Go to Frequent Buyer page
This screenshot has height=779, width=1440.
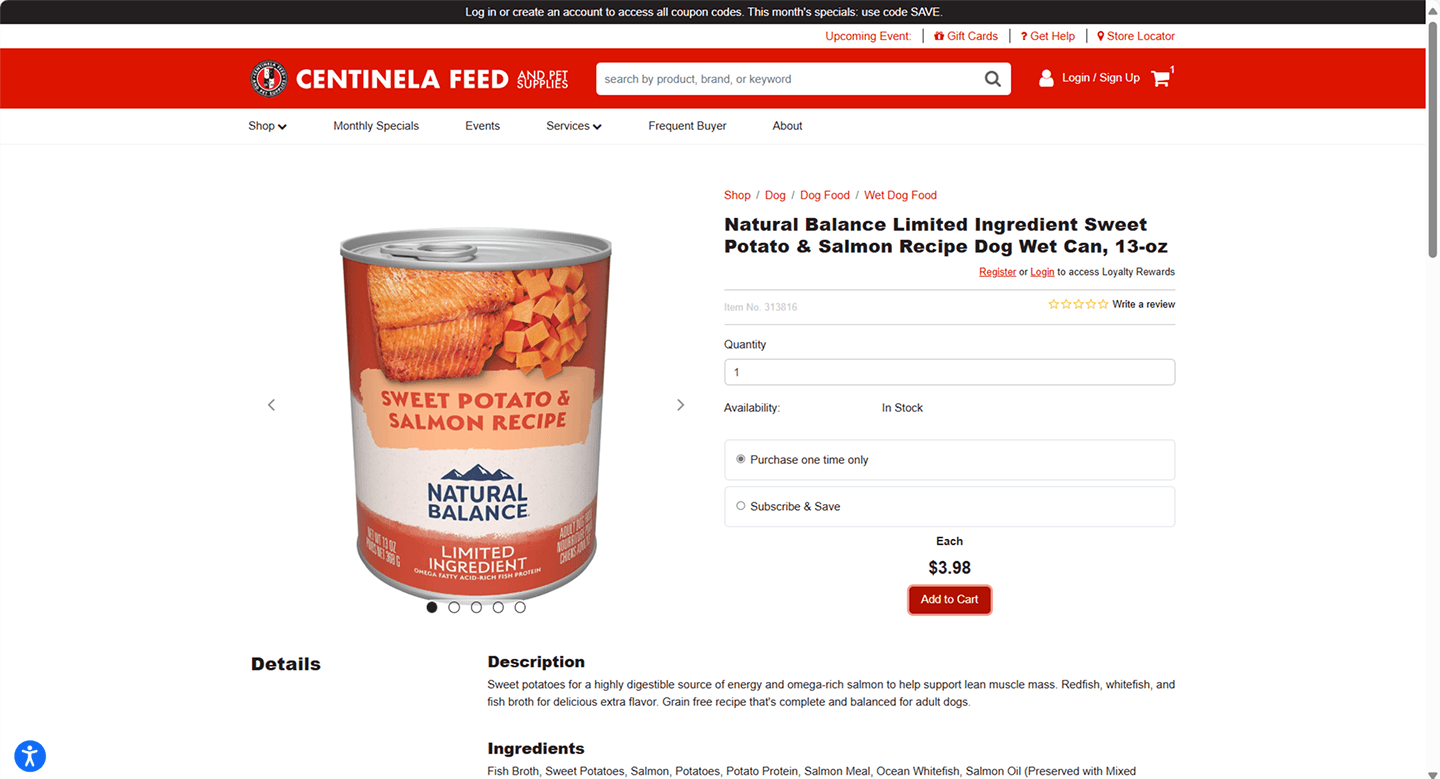(687, 126)
